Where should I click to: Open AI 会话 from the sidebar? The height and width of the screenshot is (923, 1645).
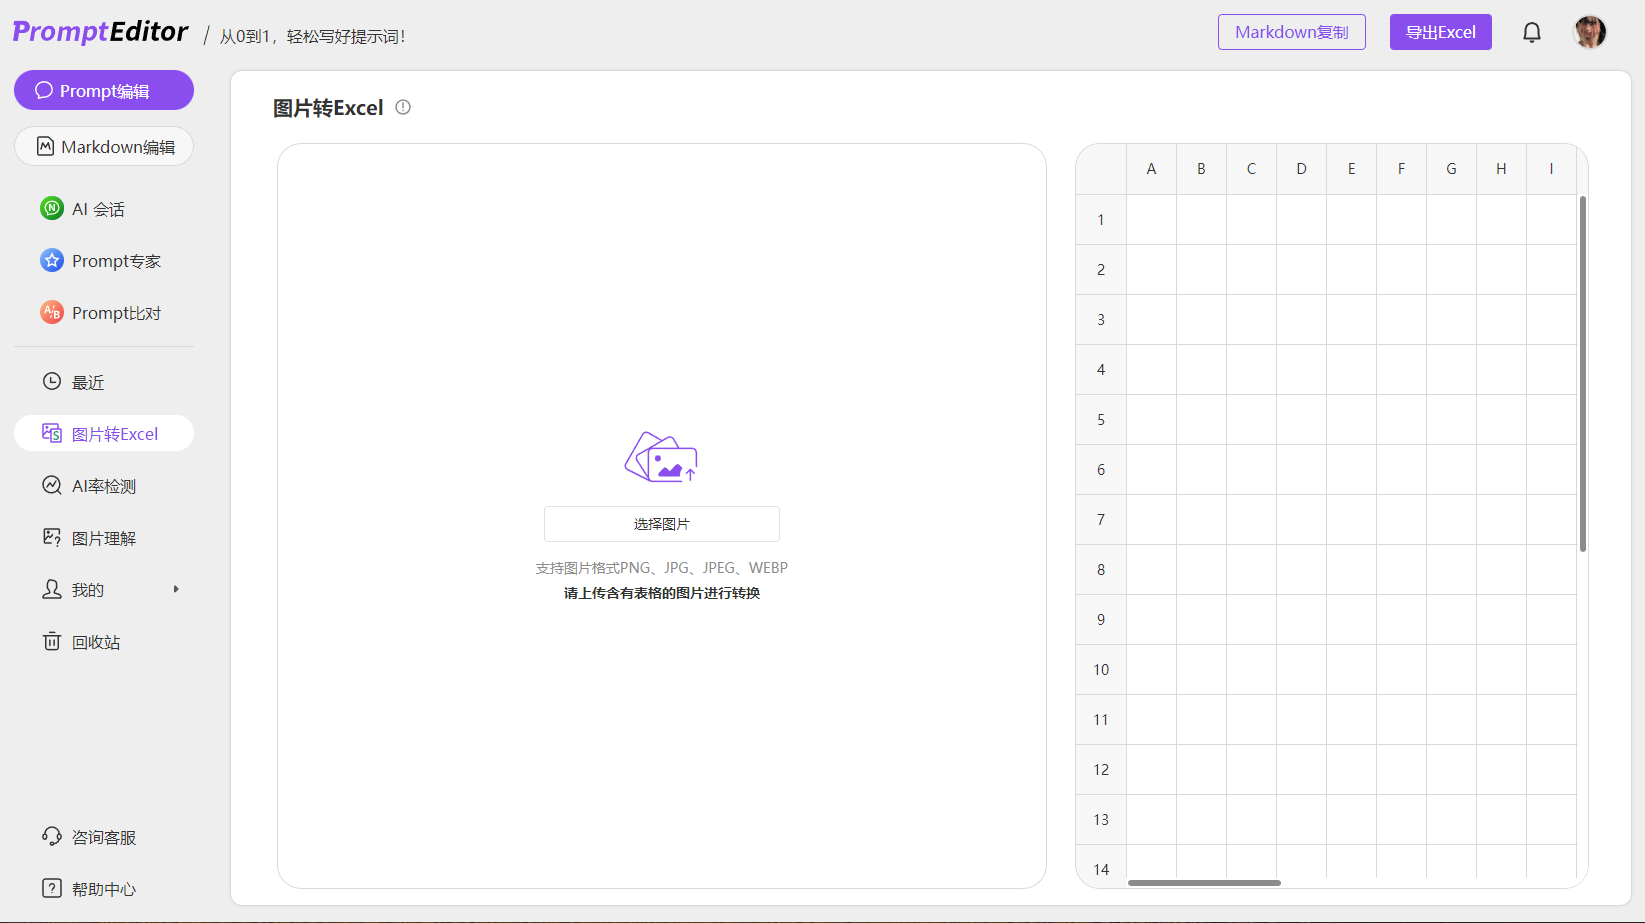[x=98, y=209]
